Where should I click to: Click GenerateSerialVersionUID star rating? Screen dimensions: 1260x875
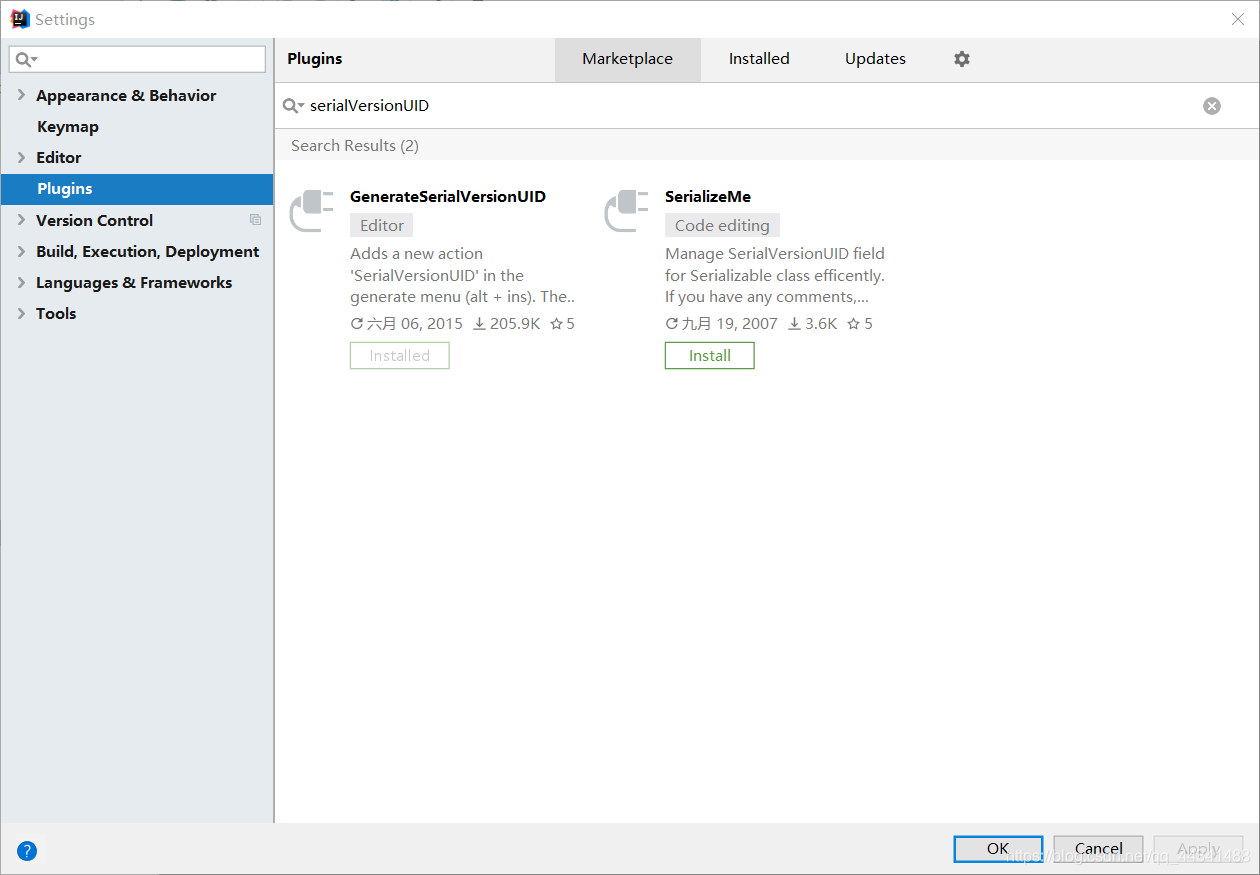563,324
